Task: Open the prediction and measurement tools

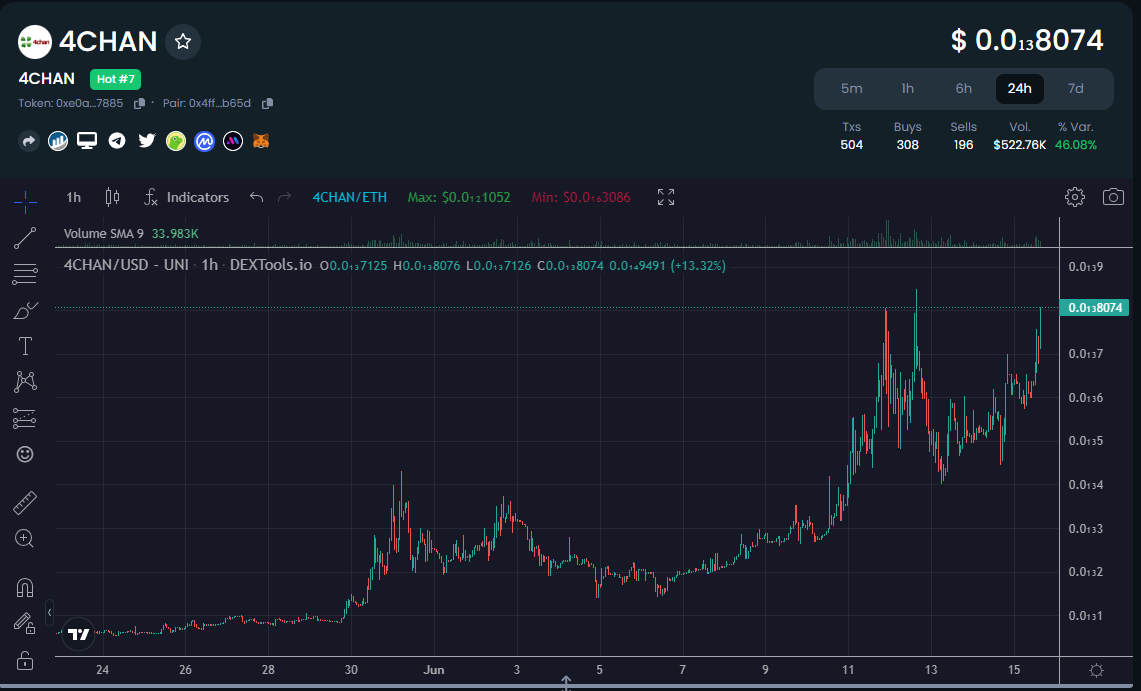Action: (x=25, y=418)
